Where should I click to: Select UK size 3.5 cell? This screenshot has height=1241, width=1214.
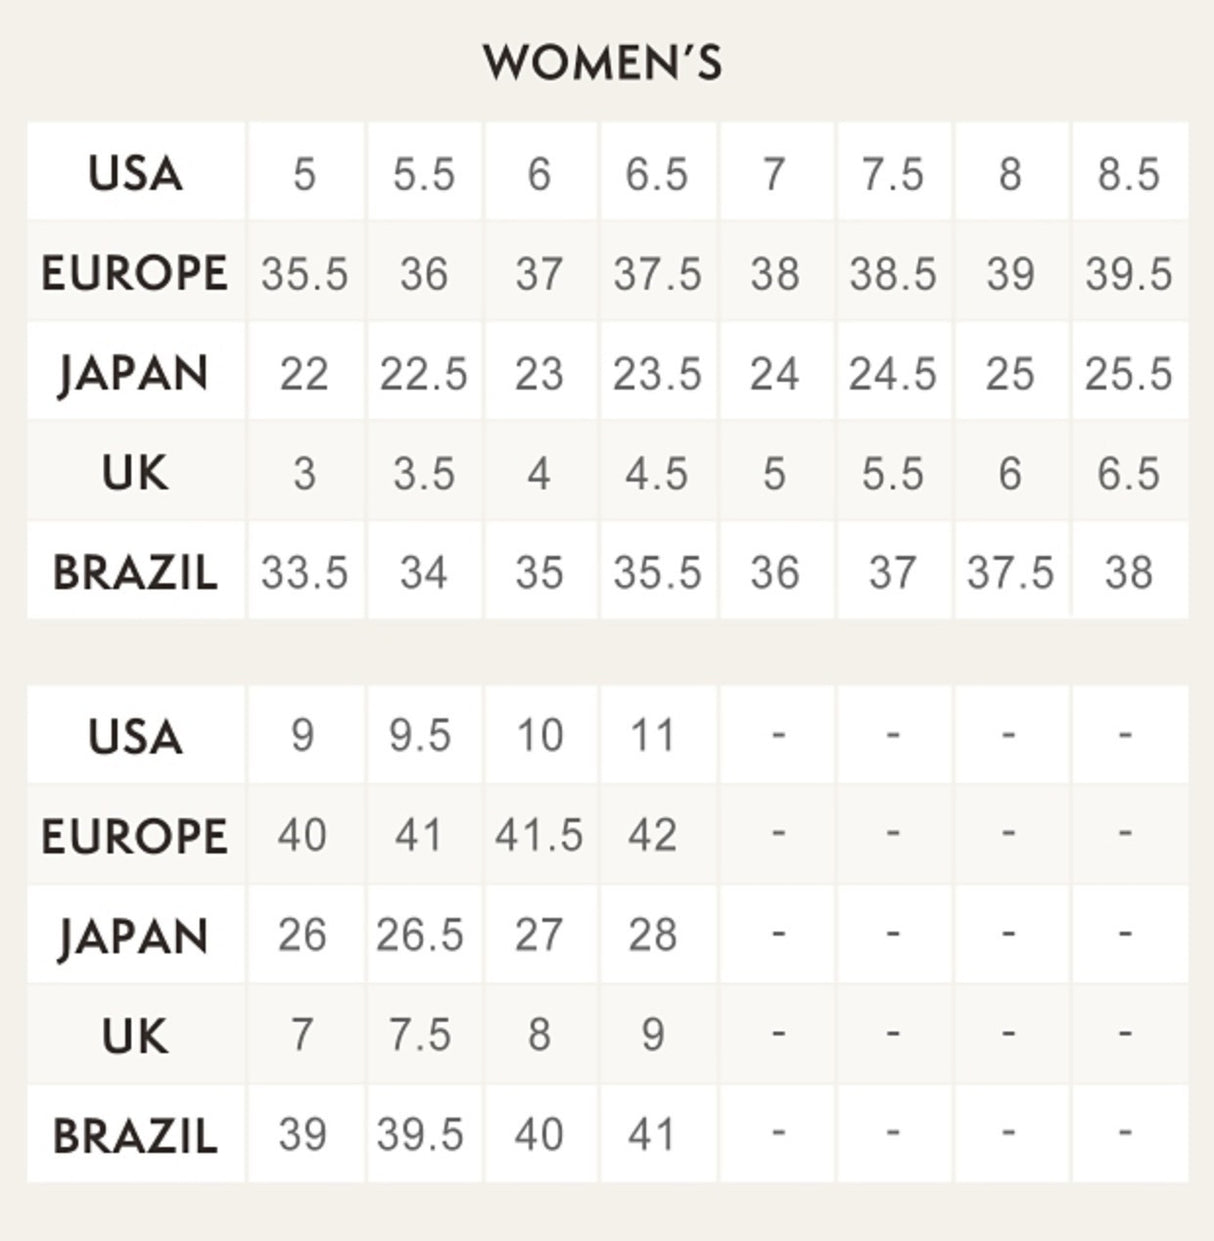(423, 474)
